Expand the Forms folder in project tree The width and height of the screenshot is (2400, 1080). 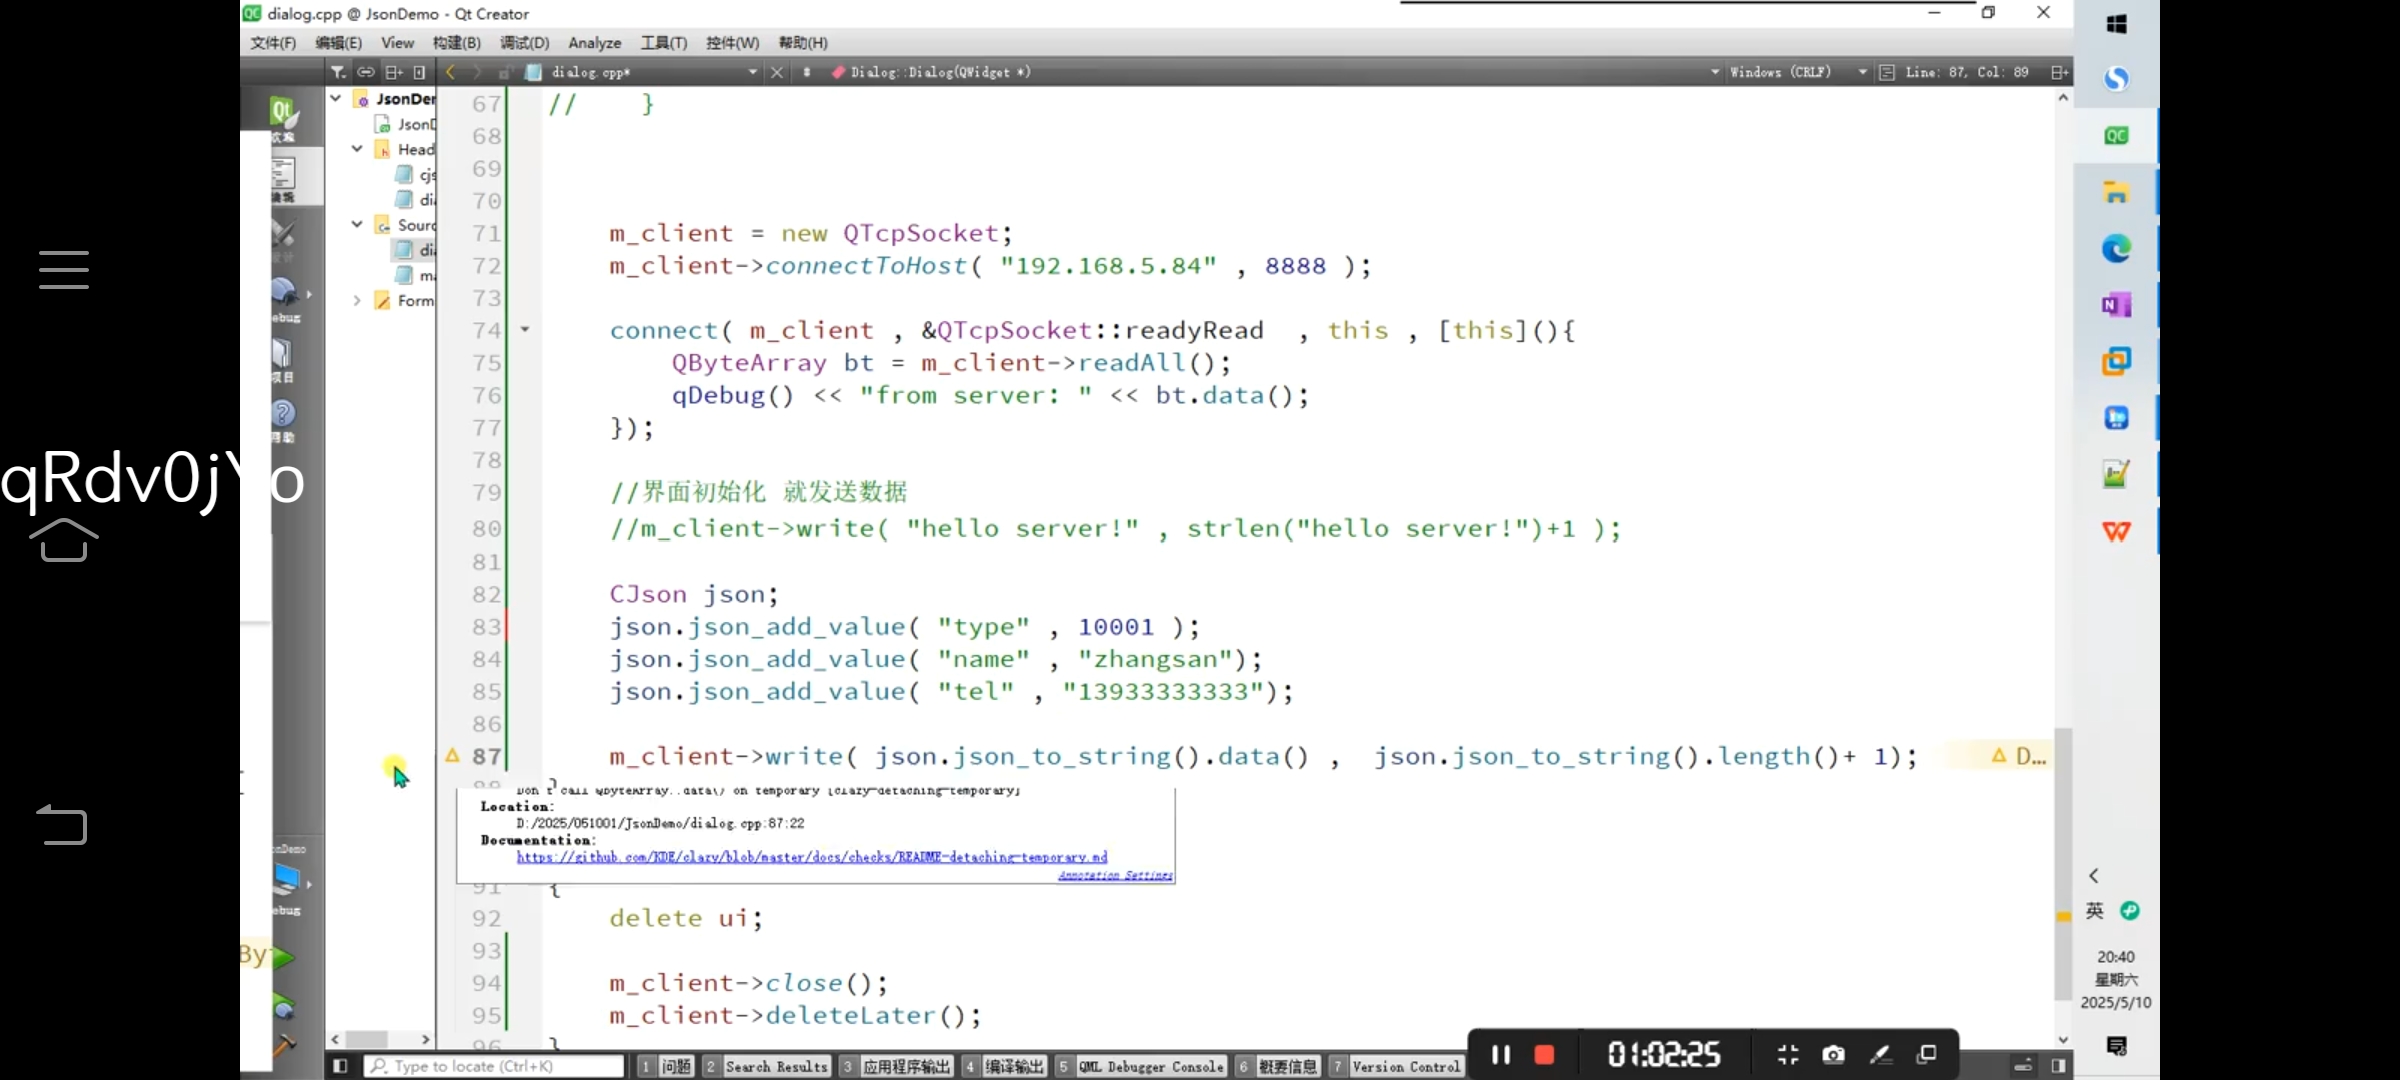click(x=357, y=300)
